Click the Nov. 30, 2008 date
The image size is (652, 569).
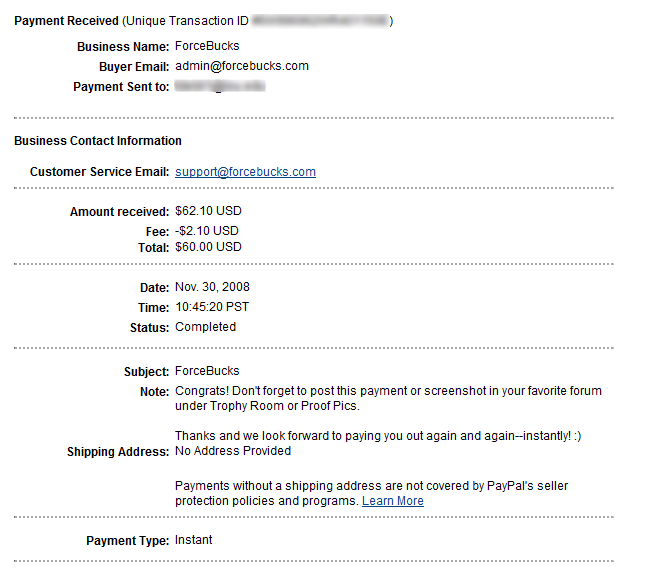(x=214, y=288)
